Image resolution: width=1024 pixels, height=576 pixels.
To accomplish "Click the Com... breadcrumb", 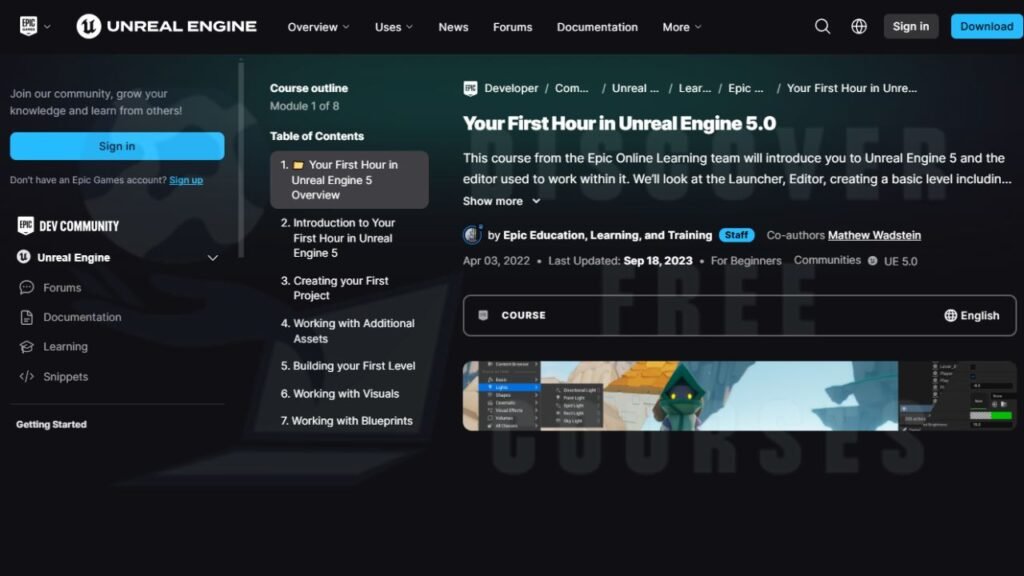I will pos(571,88).
